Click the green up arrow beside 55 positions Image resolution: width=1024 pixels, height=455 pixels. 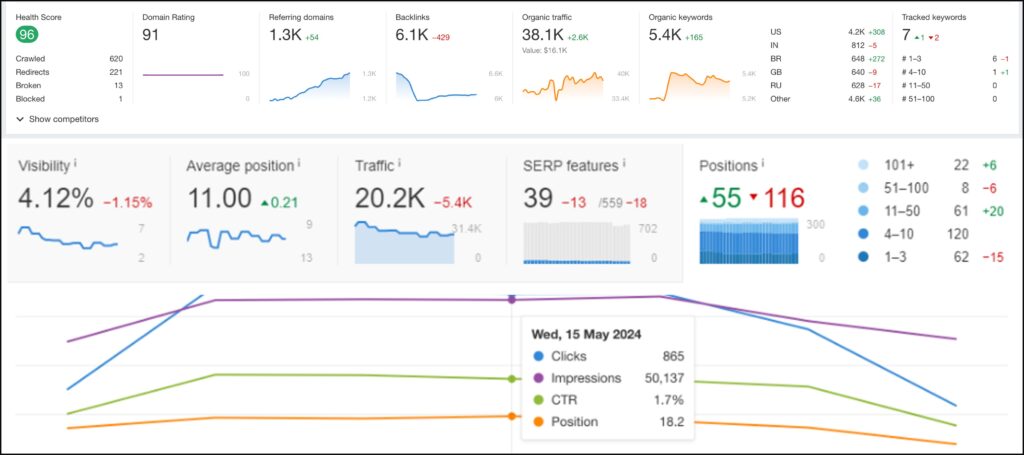click(706, 199)
